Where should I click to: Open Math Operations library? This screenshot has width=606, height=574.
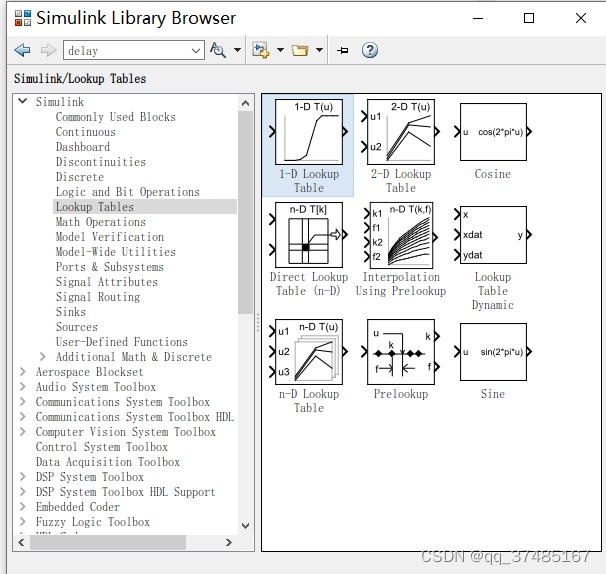coord(100,222)
